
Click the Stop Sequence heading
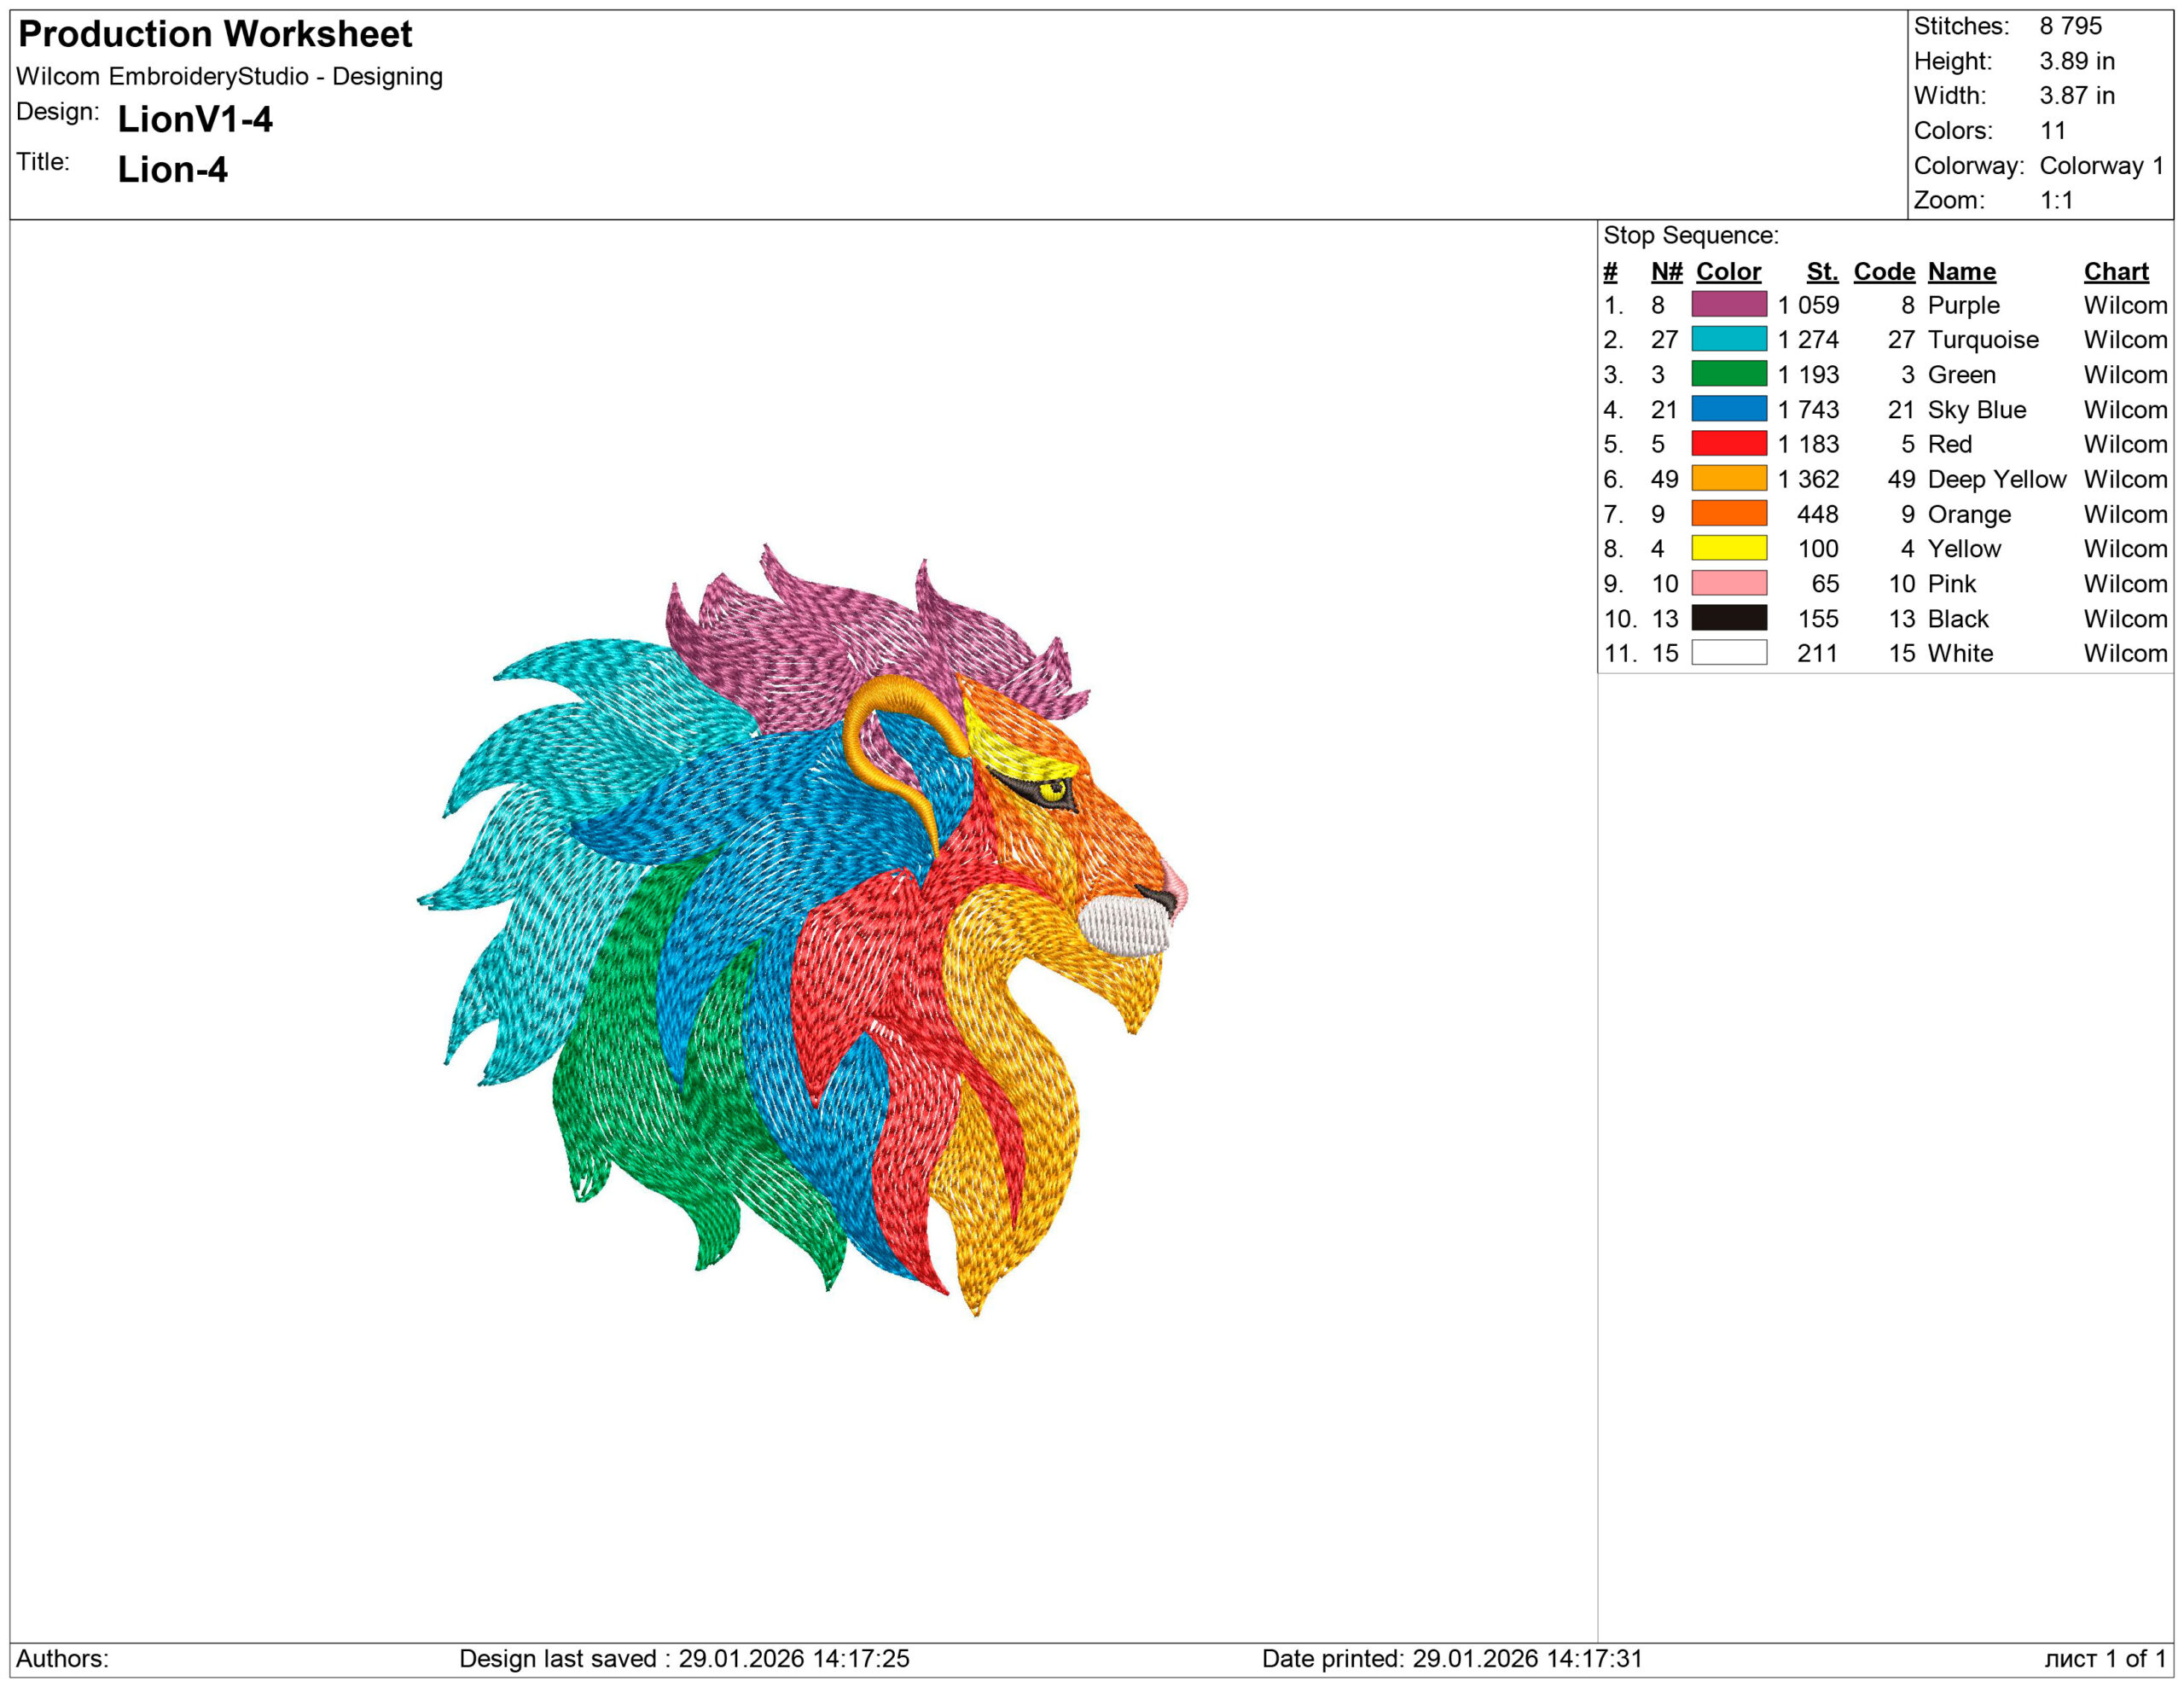pyautogui.click(x=1691, y=236)
